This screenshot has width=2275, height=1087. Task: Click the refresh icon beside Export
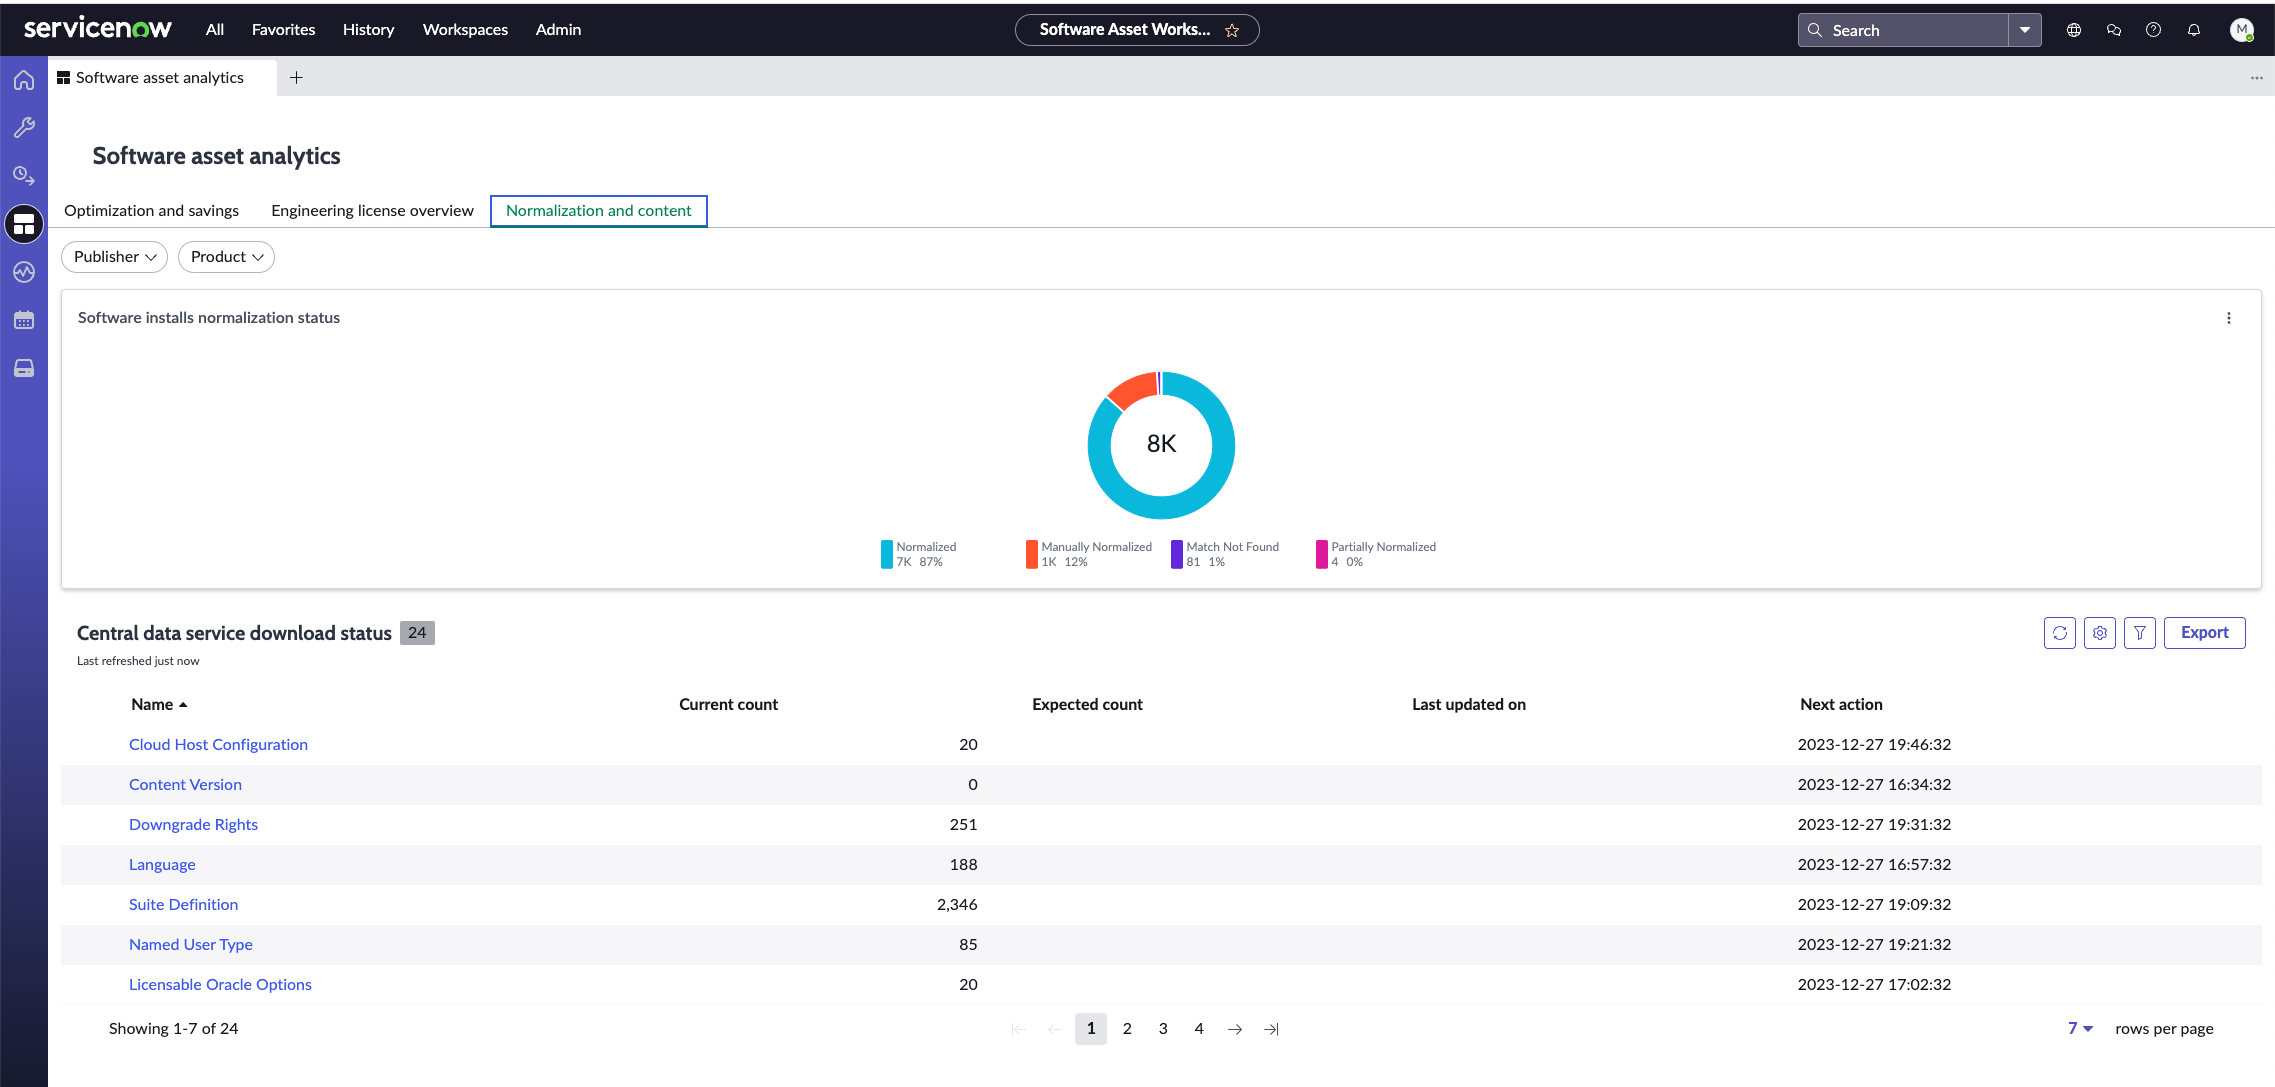(2059, 633)
